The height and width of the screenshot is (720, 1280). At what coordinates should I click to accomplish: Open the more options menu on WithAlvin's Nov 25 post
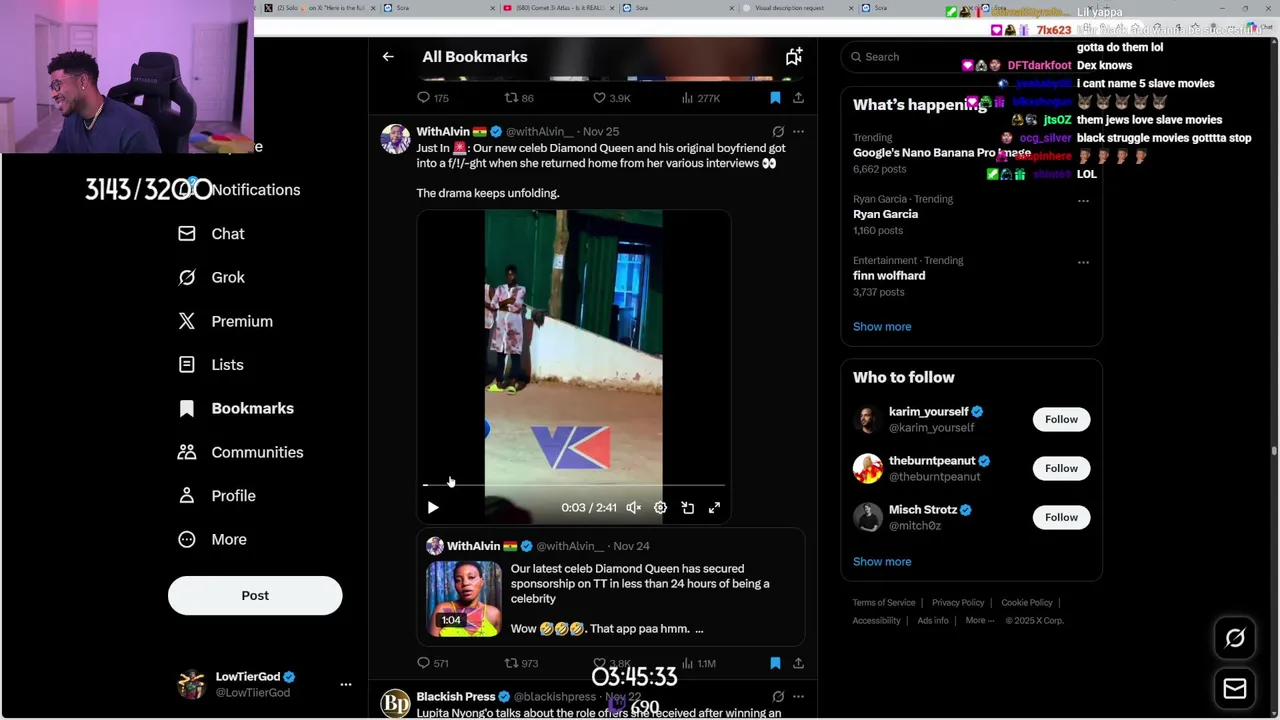click(798, 131)
